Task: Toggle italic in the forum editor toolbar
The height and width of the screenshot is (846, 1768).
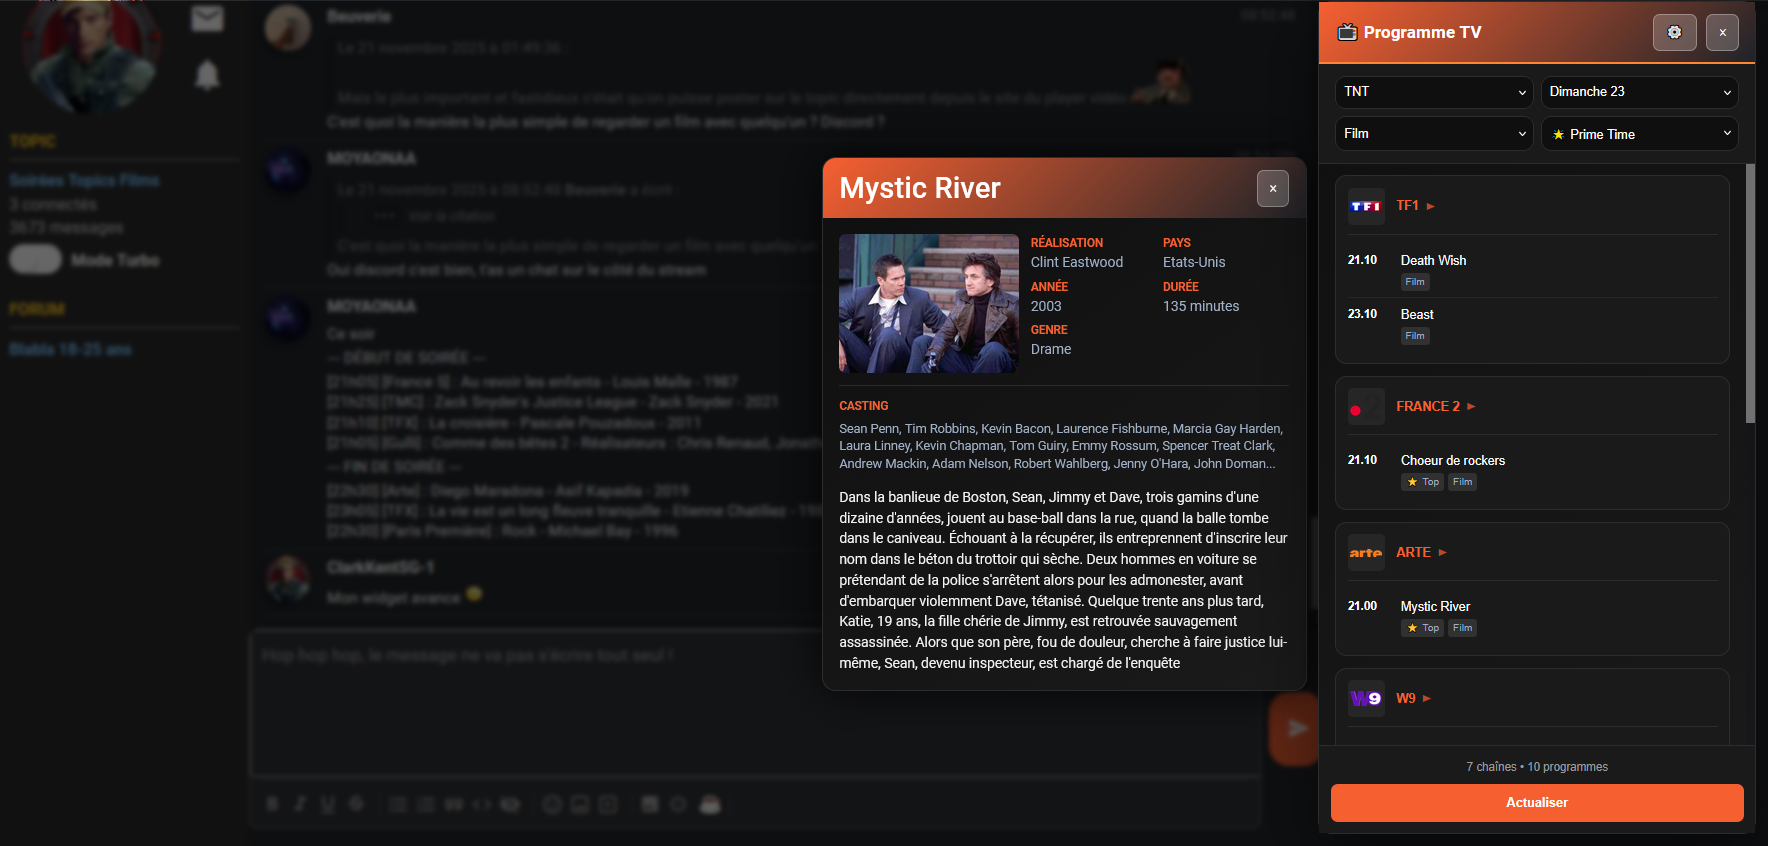Action: point(300,804)
